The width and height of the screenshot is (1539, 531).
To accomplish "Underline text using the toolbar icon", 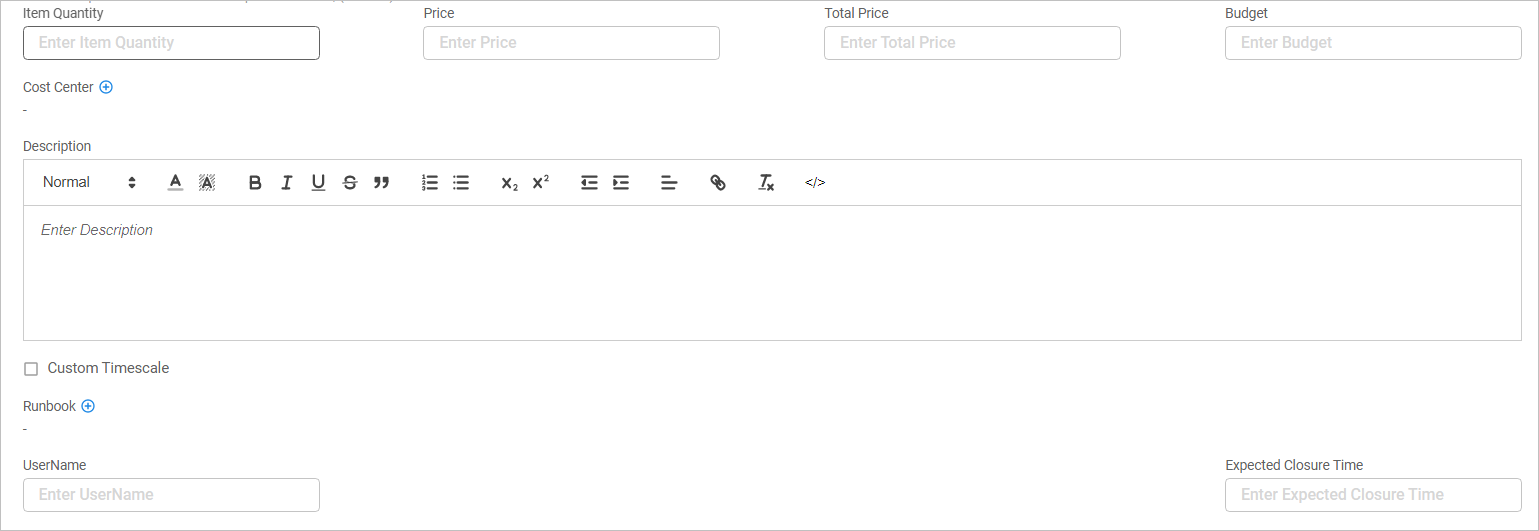I will [x=318, y=183].
